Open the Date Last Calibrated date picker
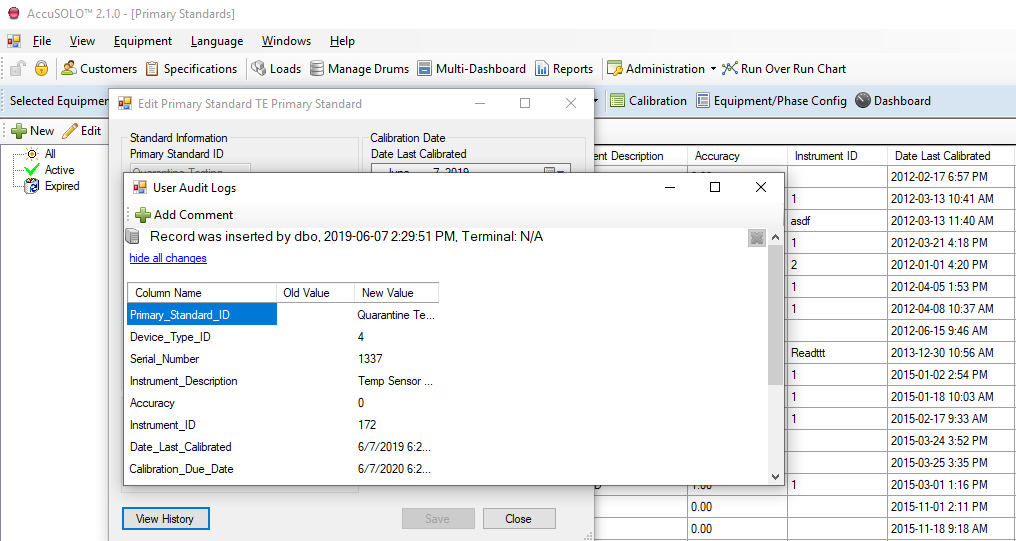Image resolution: width=1016 pixels, height=541 pixels. pyautogui.click(x=553, y=173)
